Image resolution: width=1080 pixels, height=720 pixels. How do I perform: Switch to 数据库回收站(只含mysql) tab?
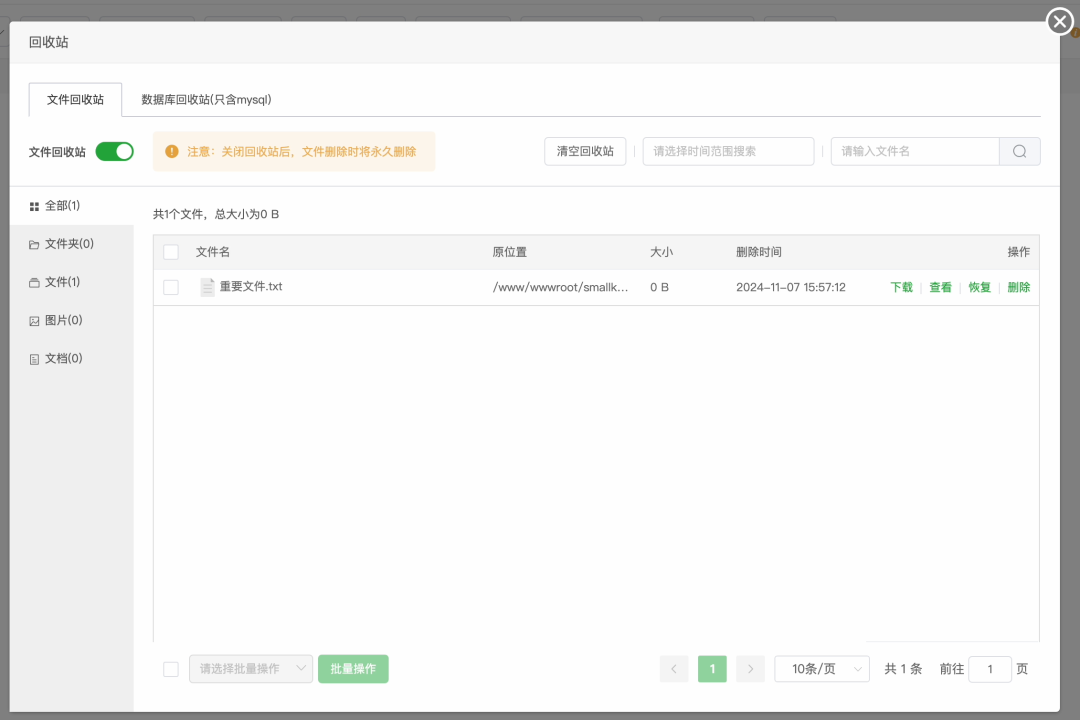pyautogui.click(x=206, y=100)
